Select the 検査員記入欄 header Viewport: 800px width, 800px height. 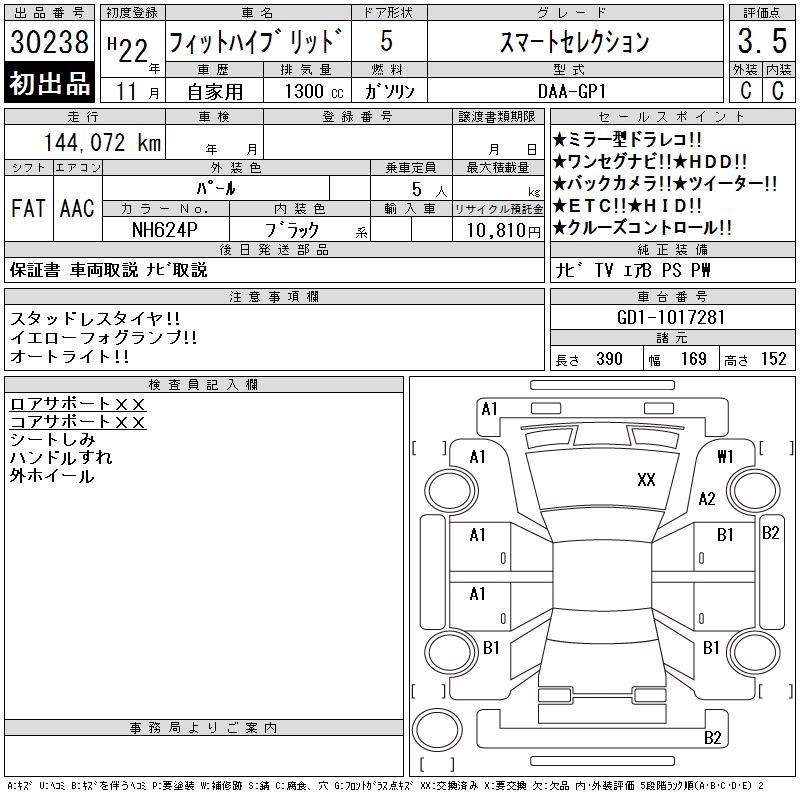click(x=204, y=385)
